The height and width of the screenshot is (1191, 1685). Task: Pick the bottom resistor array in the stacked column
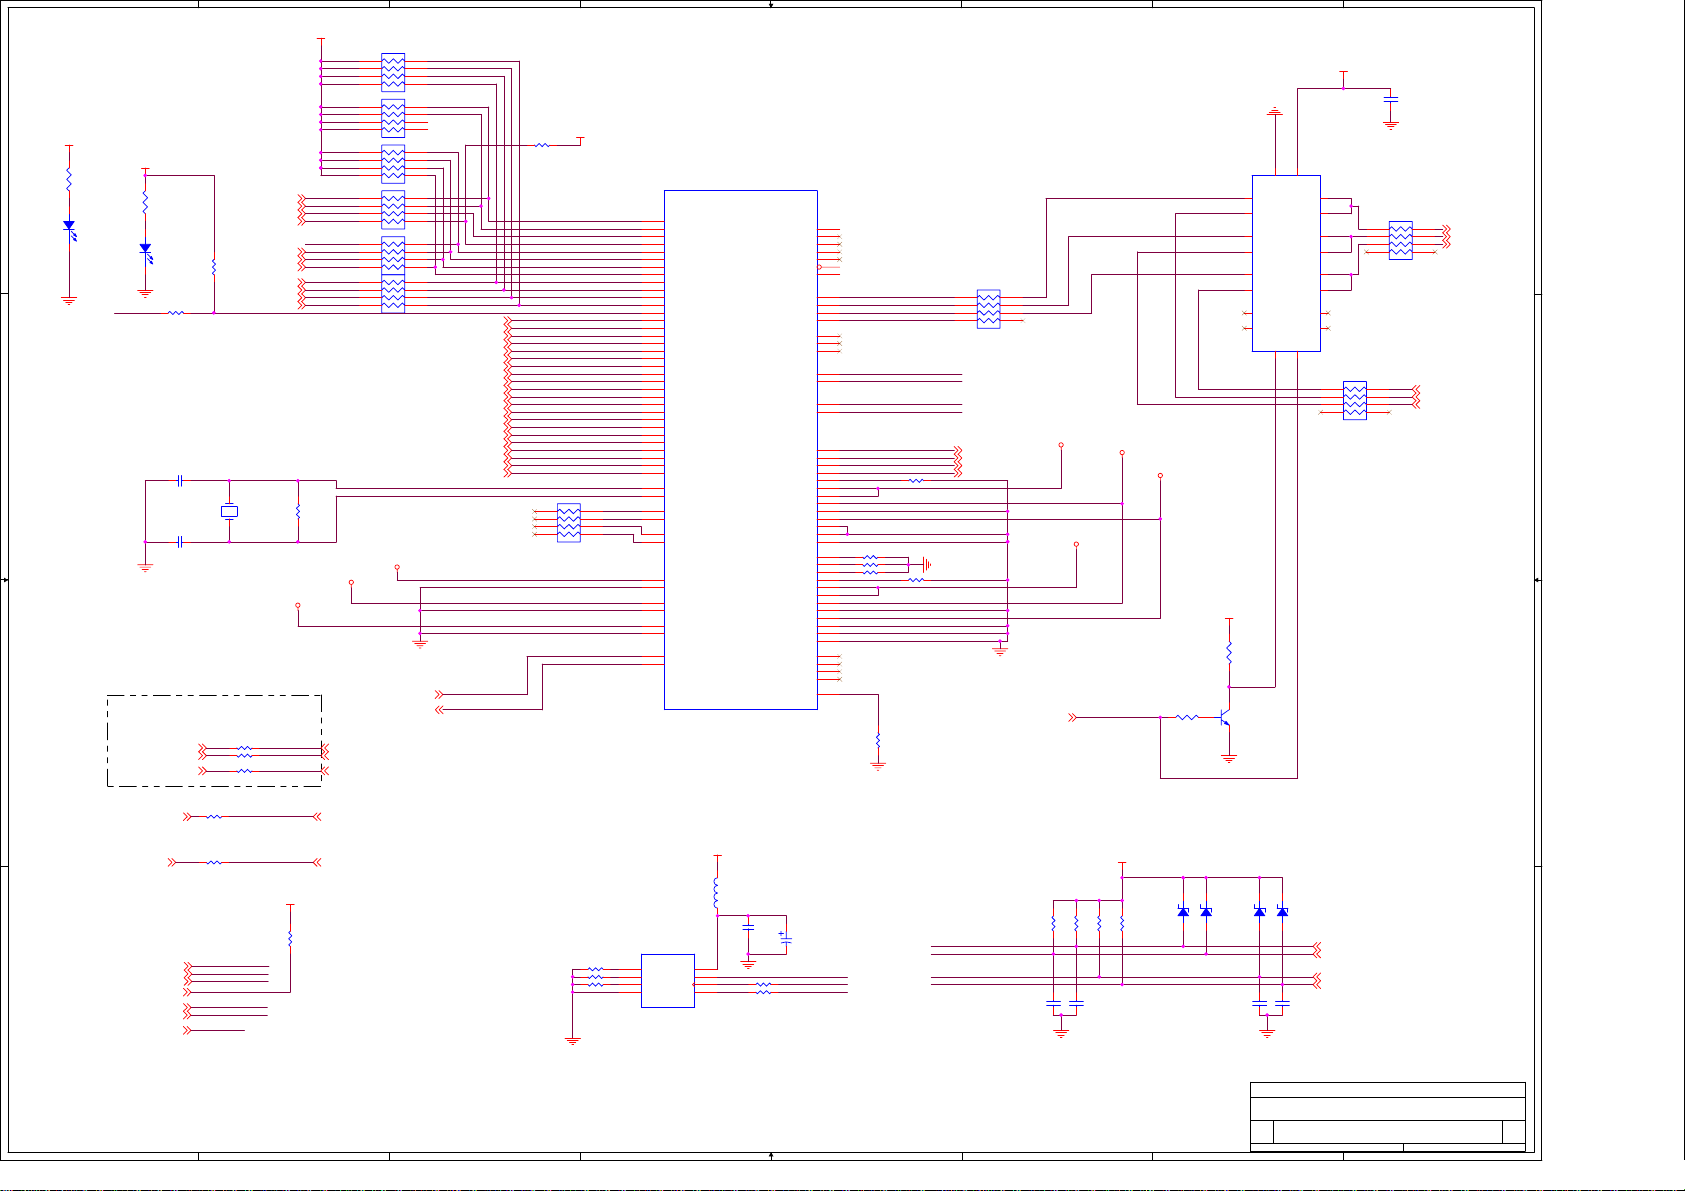pyautogui.click(x=393, y=294)
